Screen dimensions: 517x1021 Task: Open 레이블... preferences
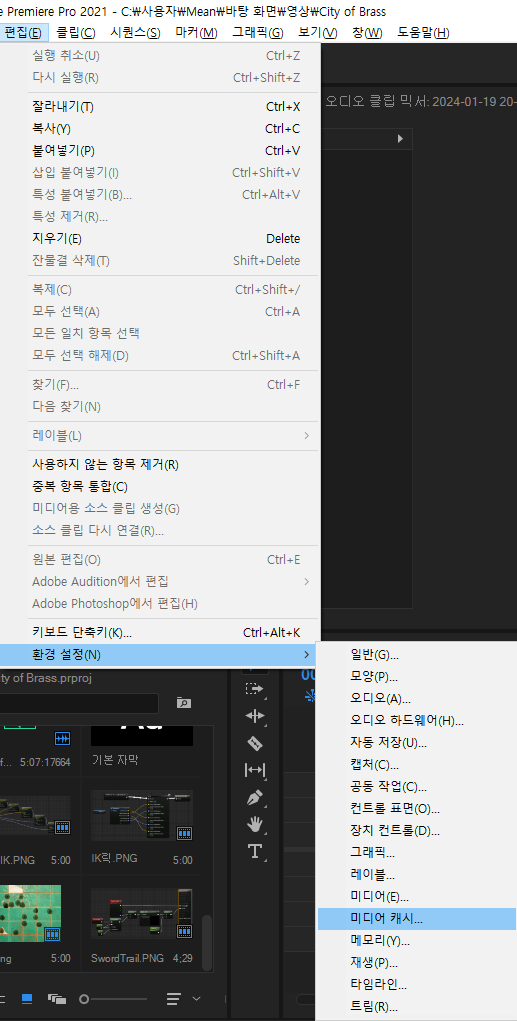[417, 874]
